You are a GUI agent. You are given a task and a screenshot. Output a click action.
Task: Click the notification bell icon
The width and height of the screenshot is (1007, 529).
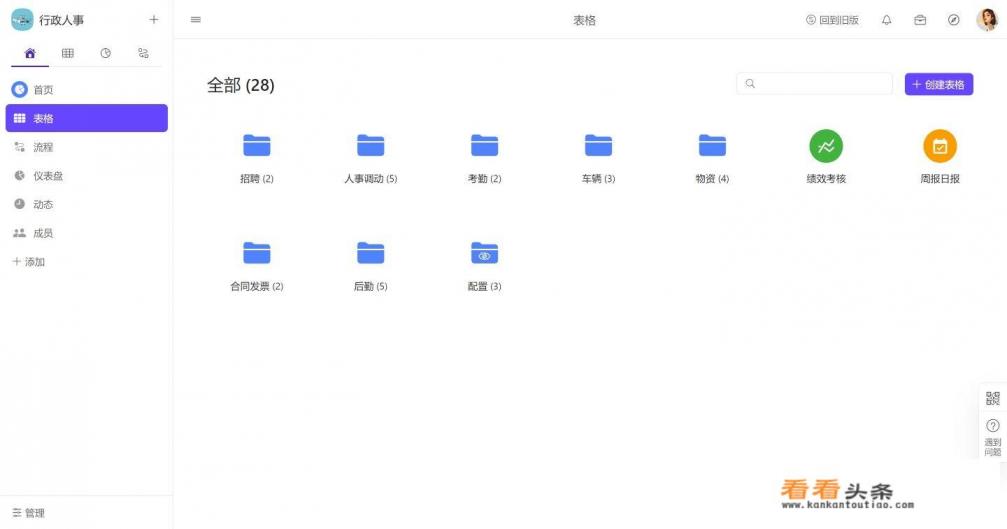coord(886,20)
